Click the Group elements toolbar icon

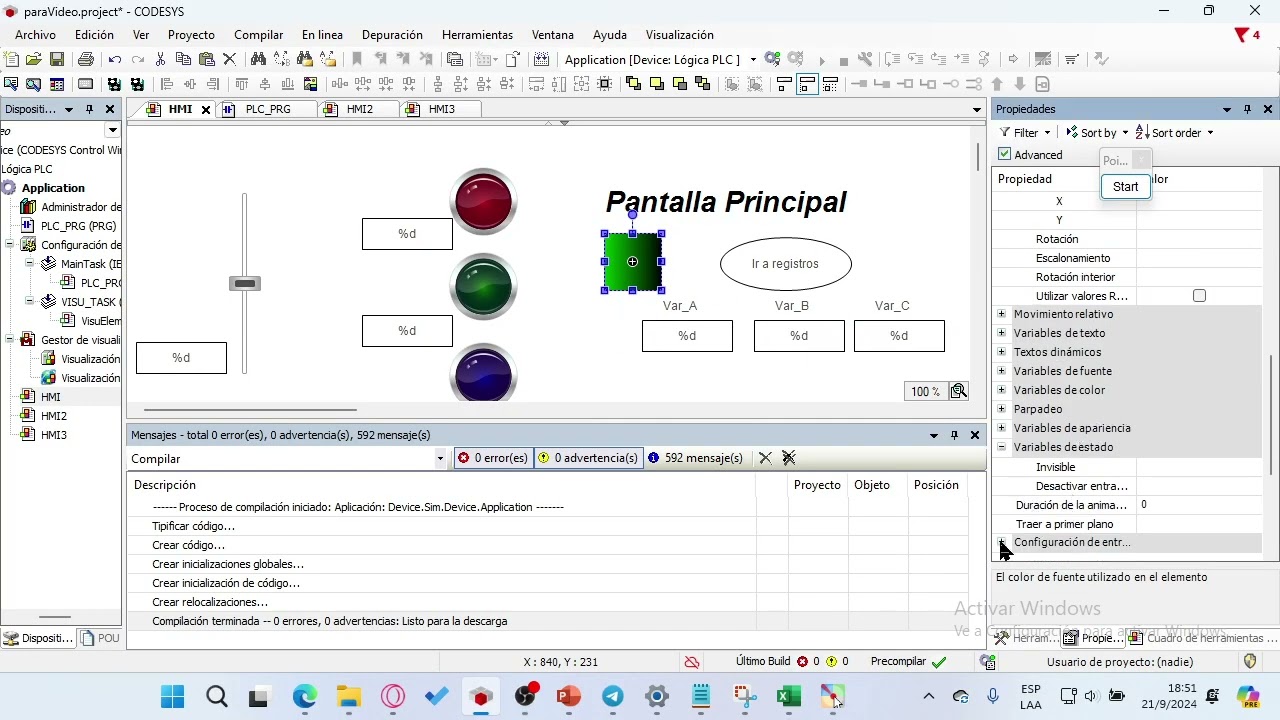point(731,85)
